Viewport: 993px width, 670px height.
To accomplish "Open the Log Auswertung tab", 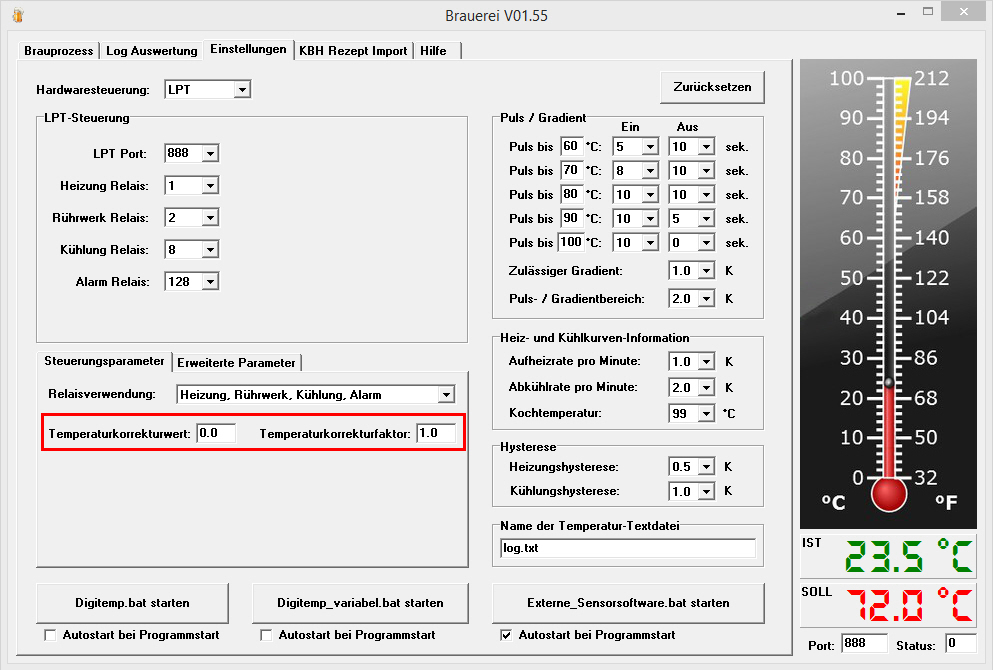I will tap(152, 51).
